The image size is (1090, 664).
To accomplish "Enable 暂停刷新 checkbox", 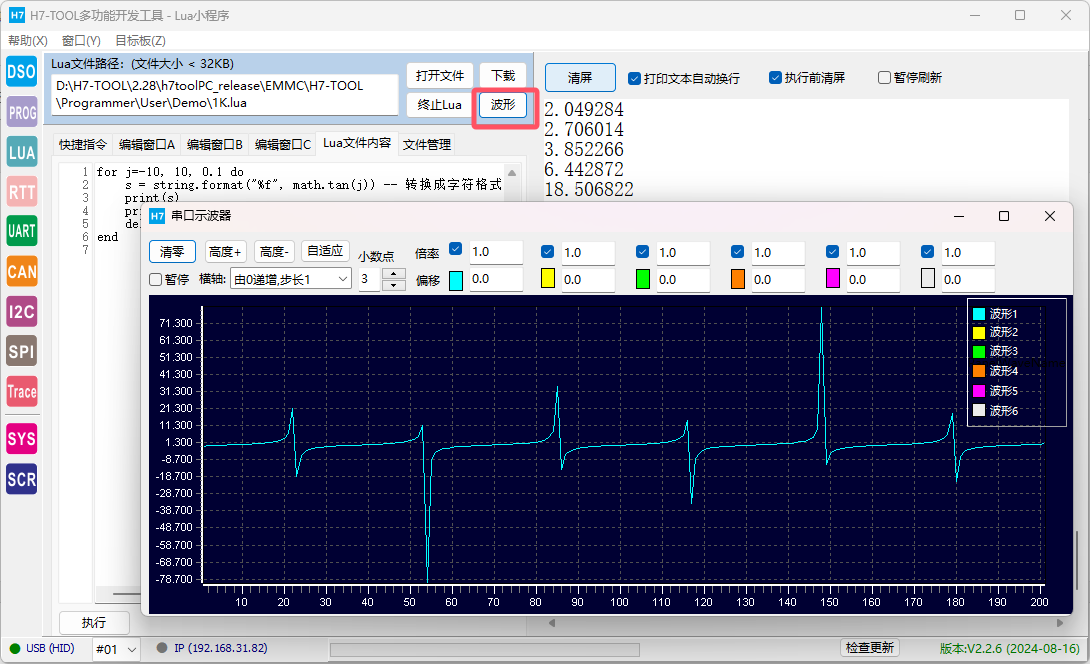I will coord(884,77).
